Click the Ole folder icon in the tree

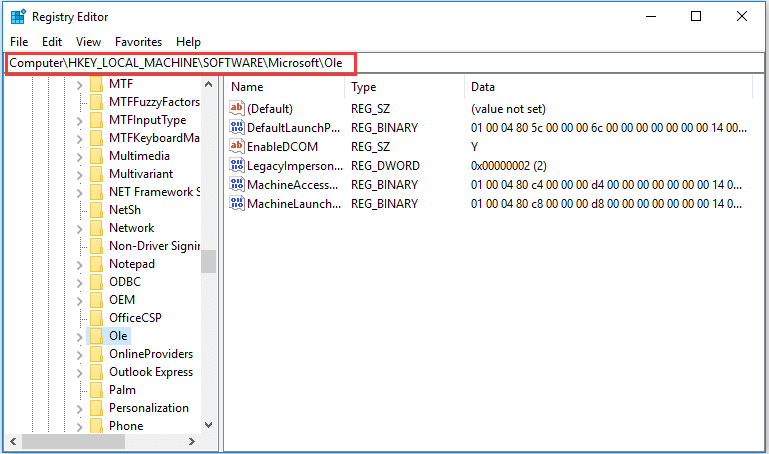(97, 336)
